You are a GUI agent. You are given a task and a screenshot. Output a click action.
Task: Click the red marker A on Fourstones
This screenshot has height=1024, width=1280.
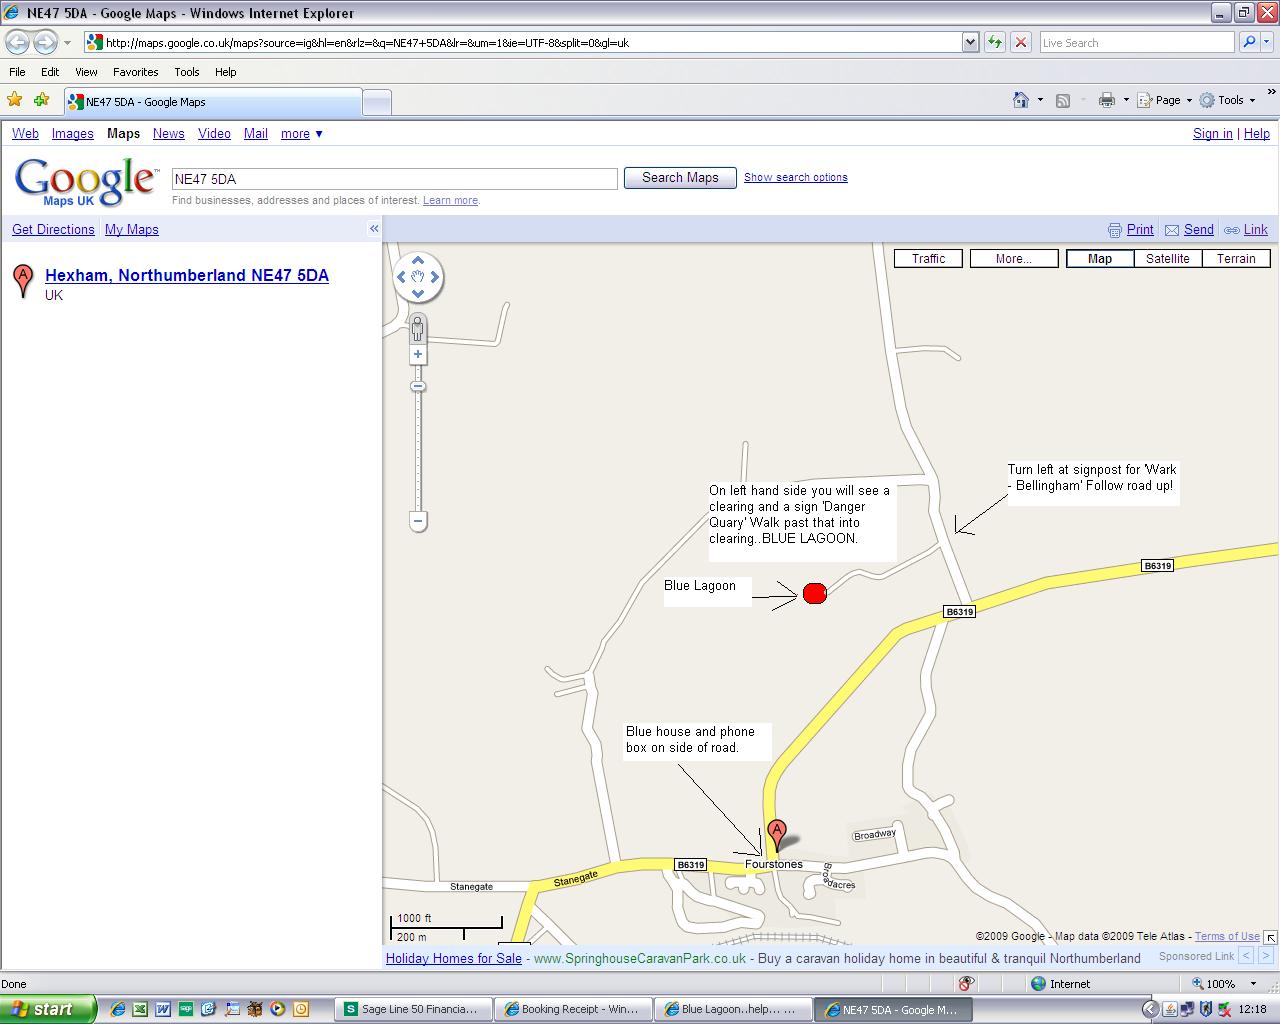pos(776,834)
